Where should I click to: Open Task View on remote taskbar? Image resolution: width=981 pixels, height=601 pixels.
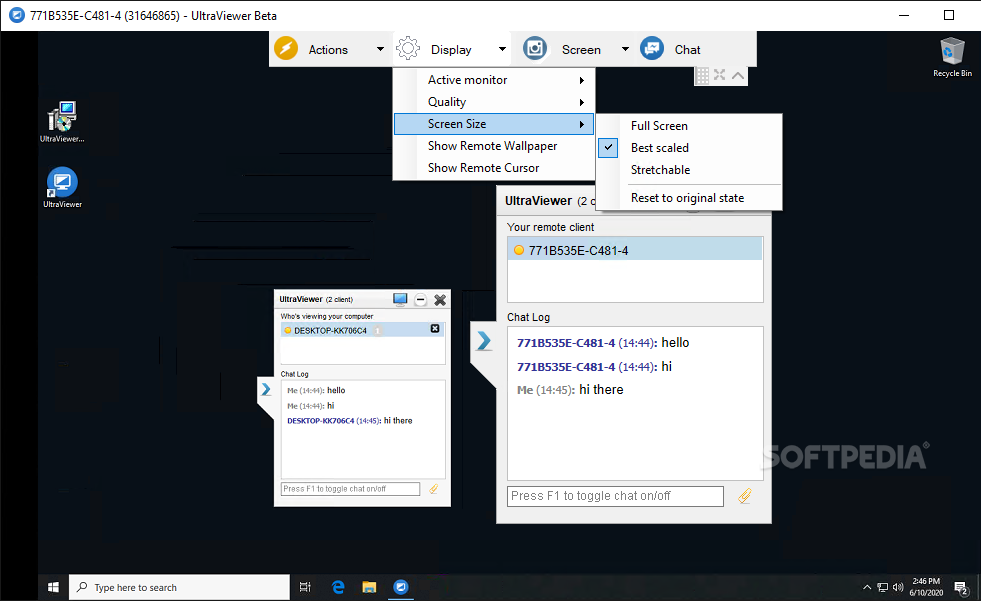coord(305,587)
